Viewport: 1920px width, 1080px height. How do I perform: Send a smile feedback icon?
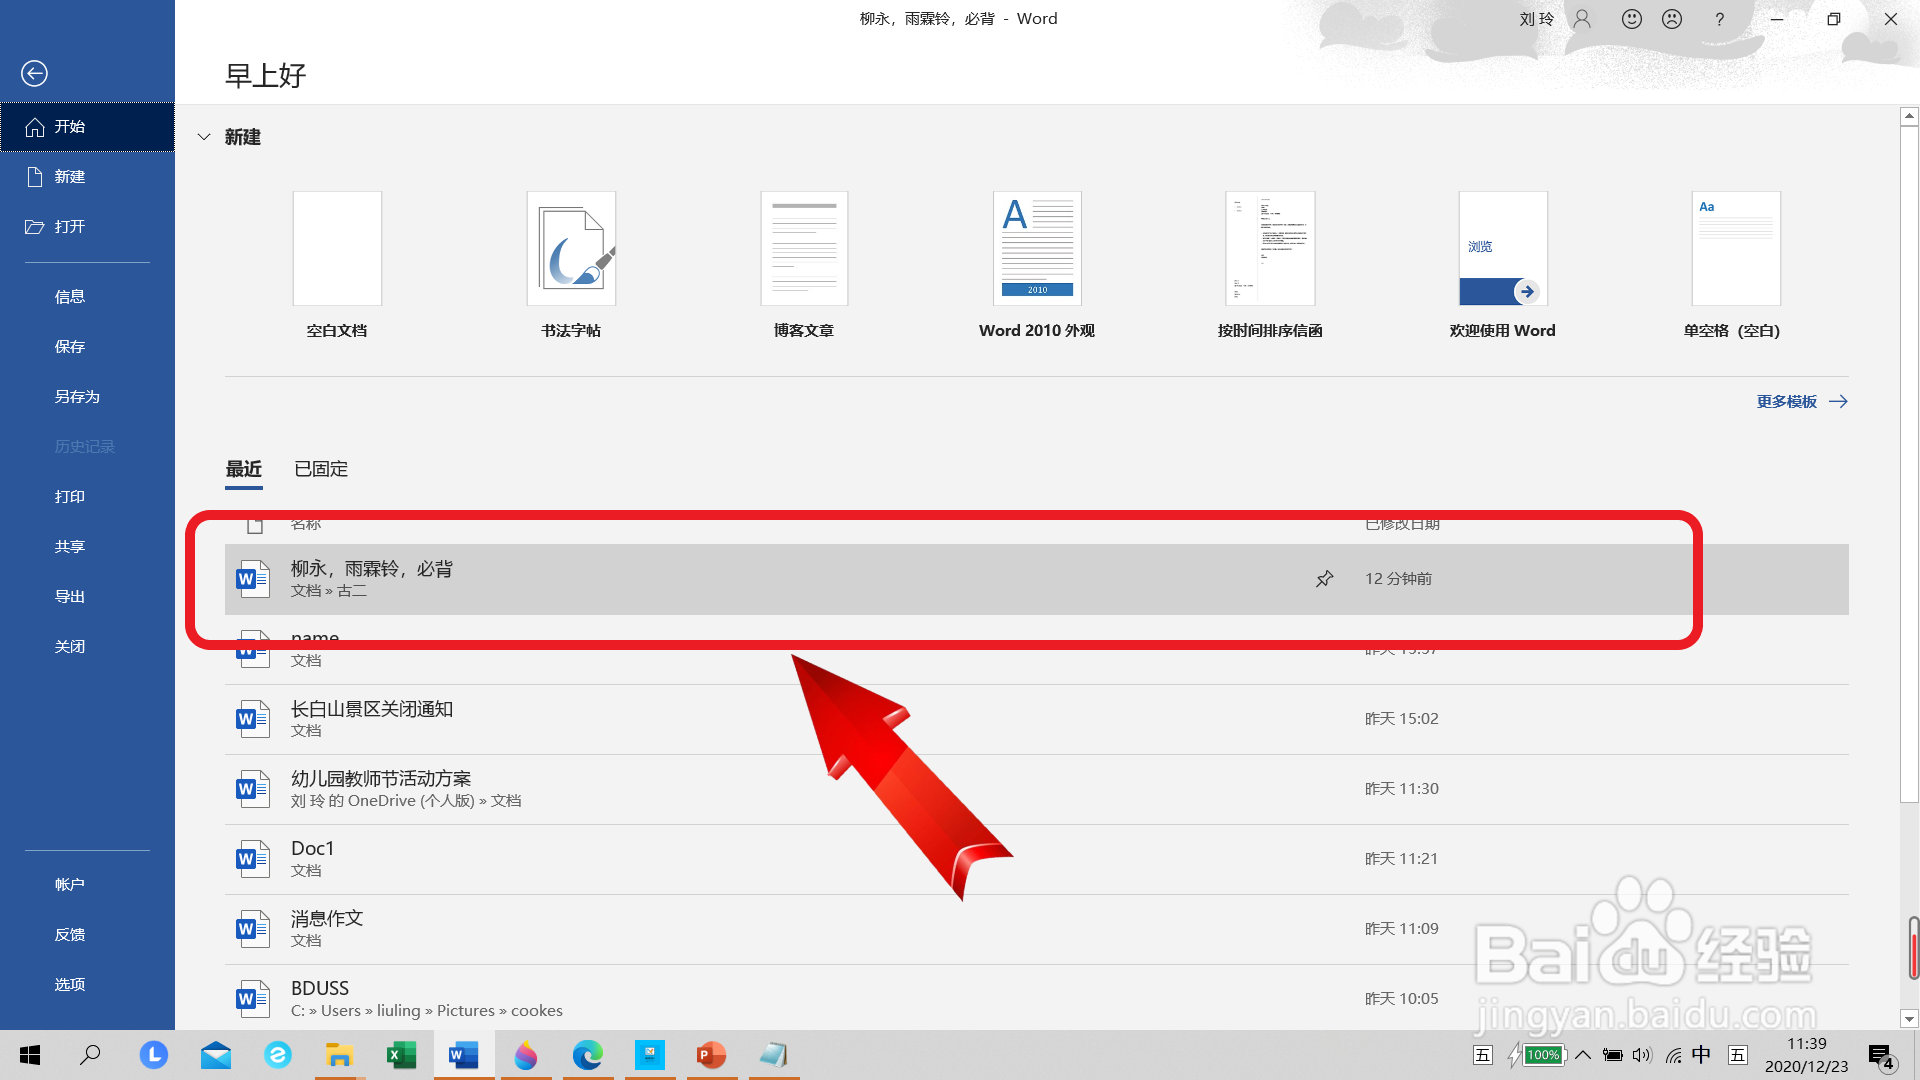(x=1632, y=19)
